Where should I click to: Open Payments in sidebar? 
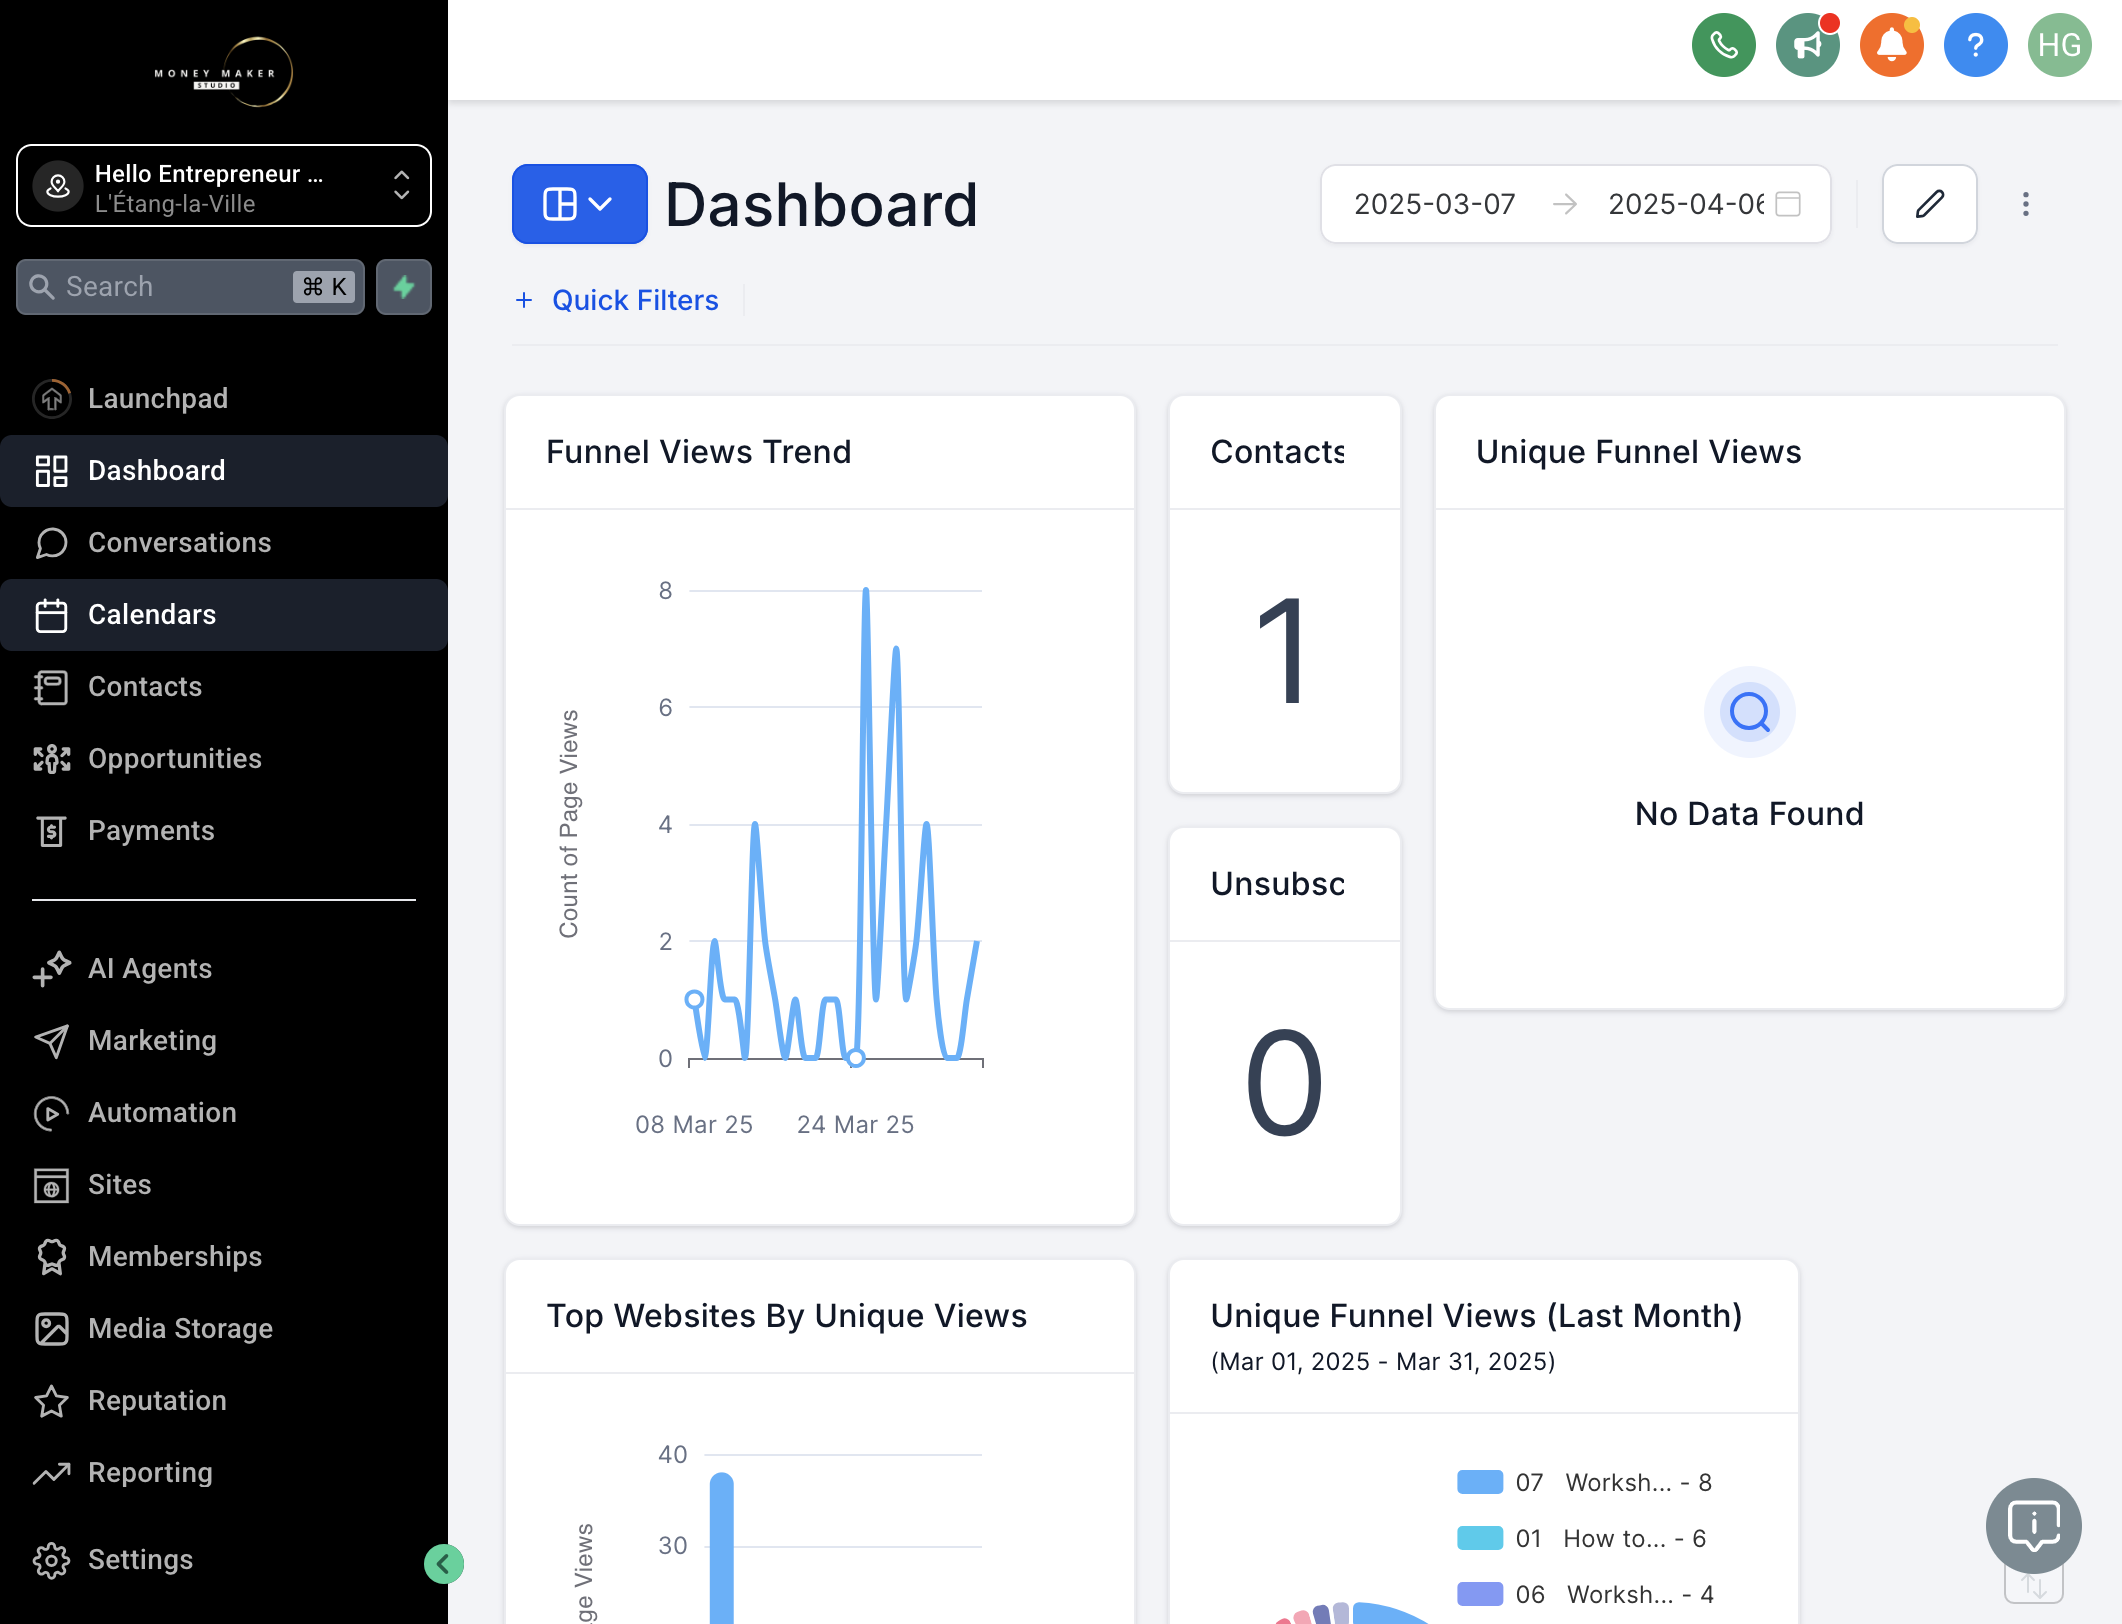[x=223, y=831]
